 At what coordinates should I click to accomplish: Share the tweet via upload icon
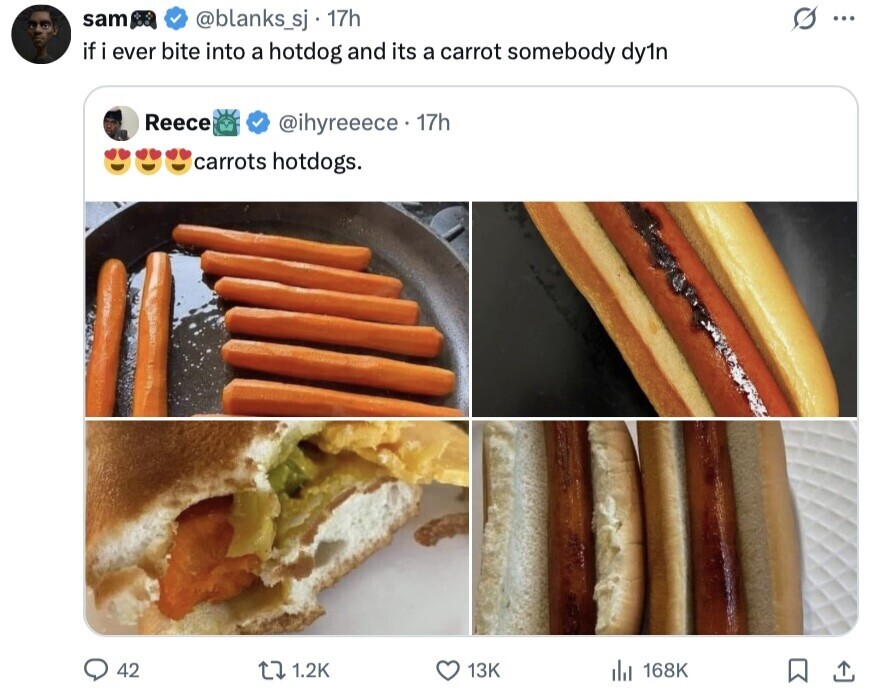tap(843, 670)
